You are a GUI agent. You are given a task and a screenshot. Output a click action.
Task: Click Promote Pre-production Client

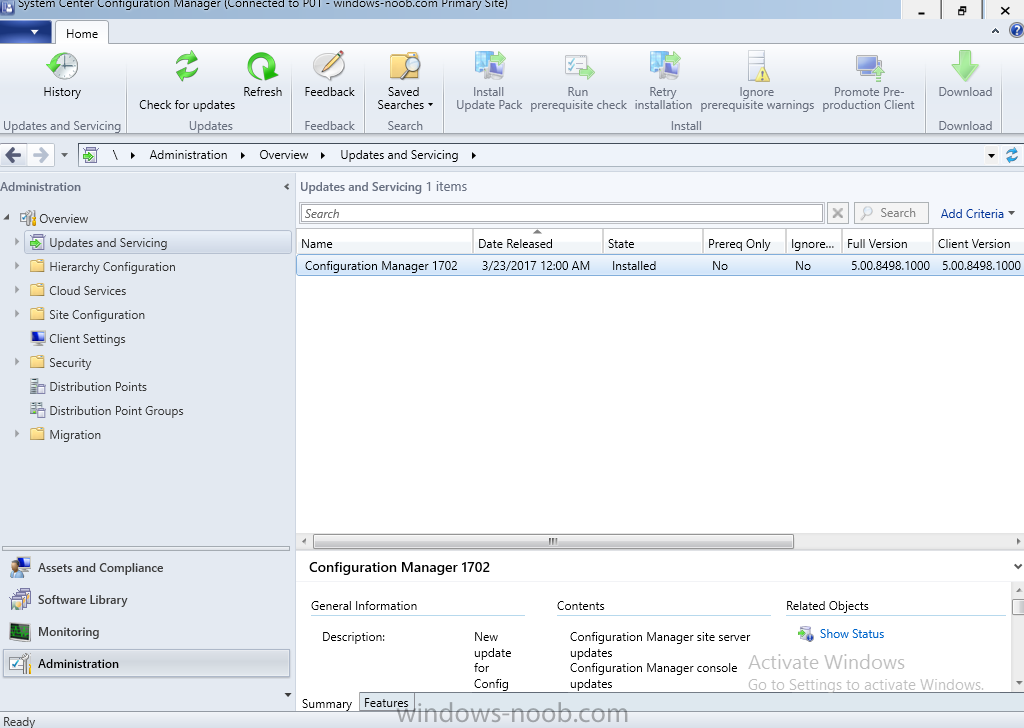(x=868, y=82)
